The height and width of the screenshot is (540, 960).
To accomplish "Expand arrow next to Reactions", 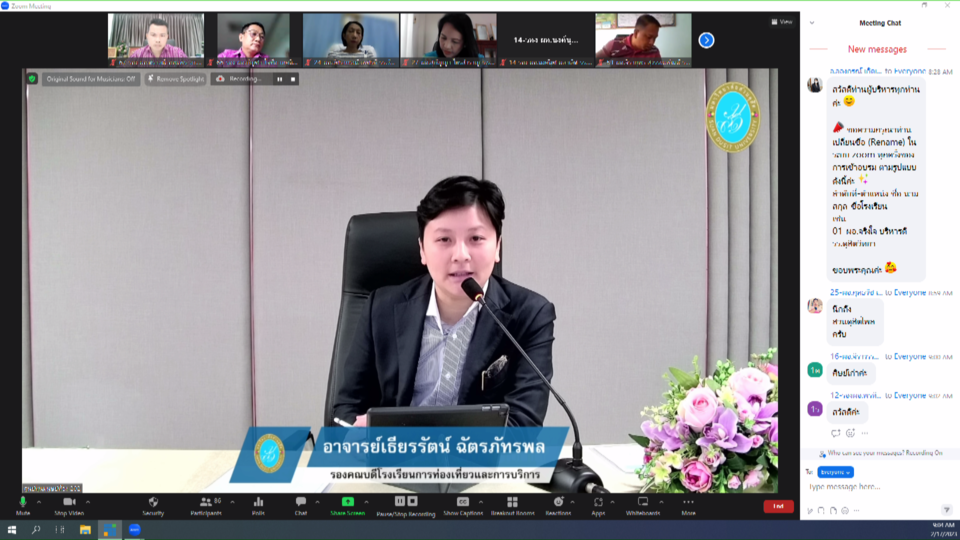I will 572,502.
